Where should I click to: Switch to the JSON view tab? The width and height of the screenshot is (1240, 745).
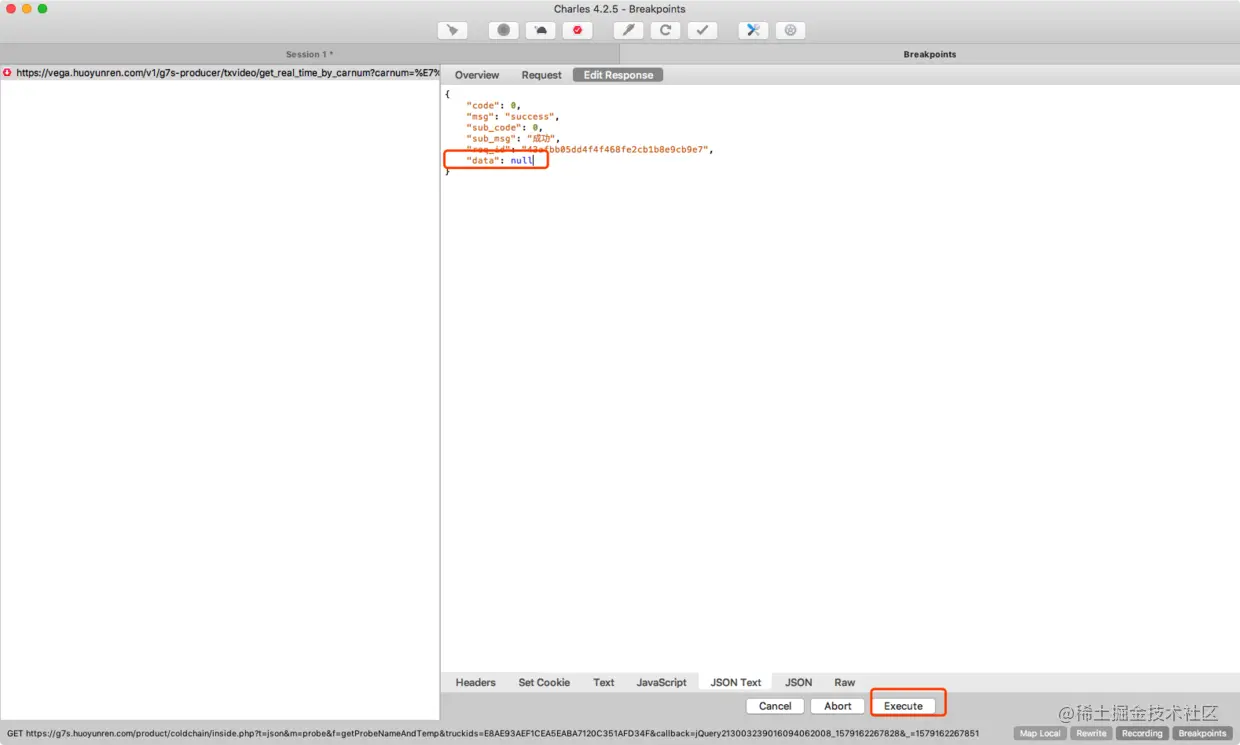coord(798,682)
